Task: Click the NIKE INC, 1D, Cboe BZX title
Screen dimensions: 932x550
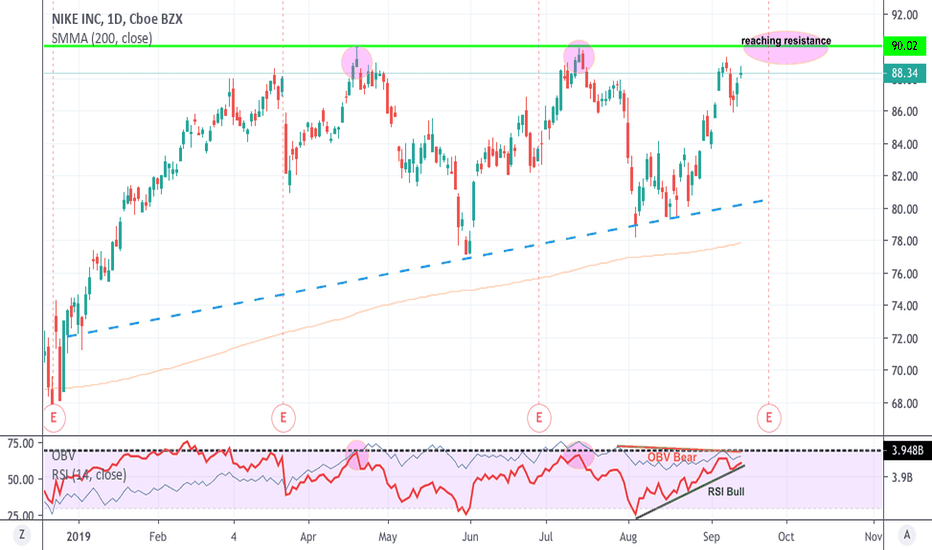Action: tap(117, 19)
